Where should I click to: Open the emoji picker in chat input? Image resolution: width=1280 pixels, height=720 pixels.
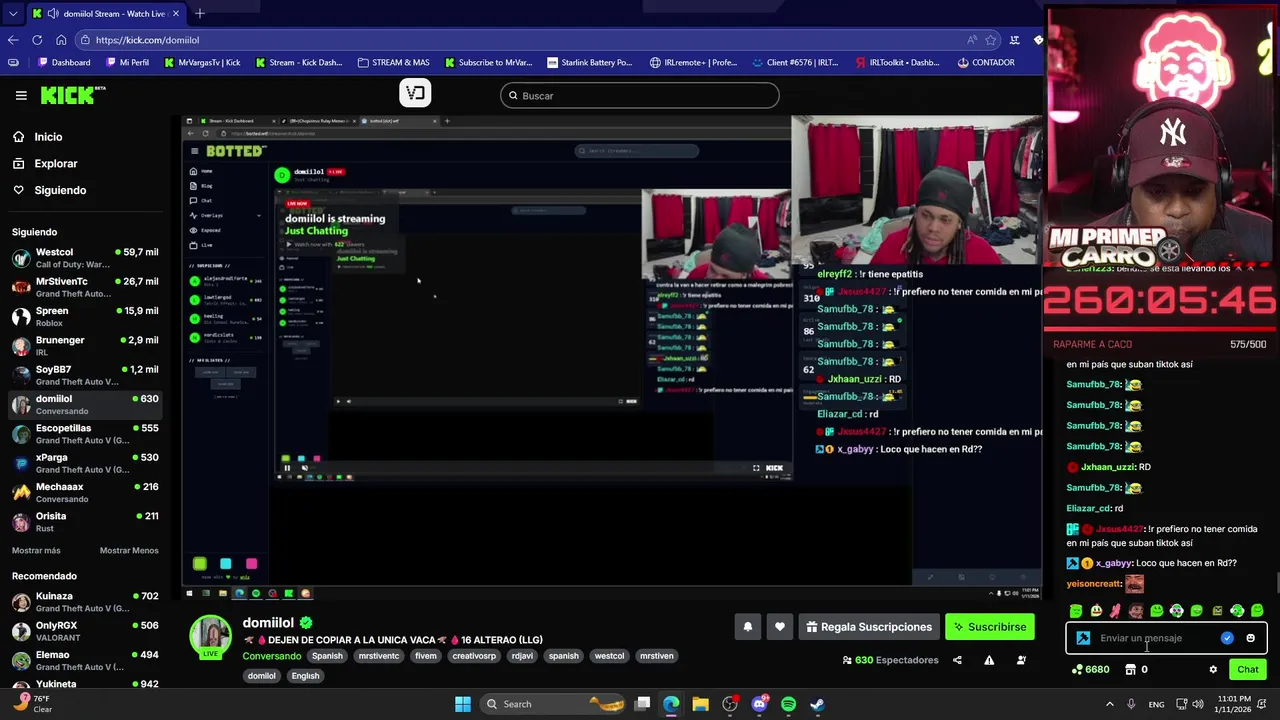[x=1250, y=638]
